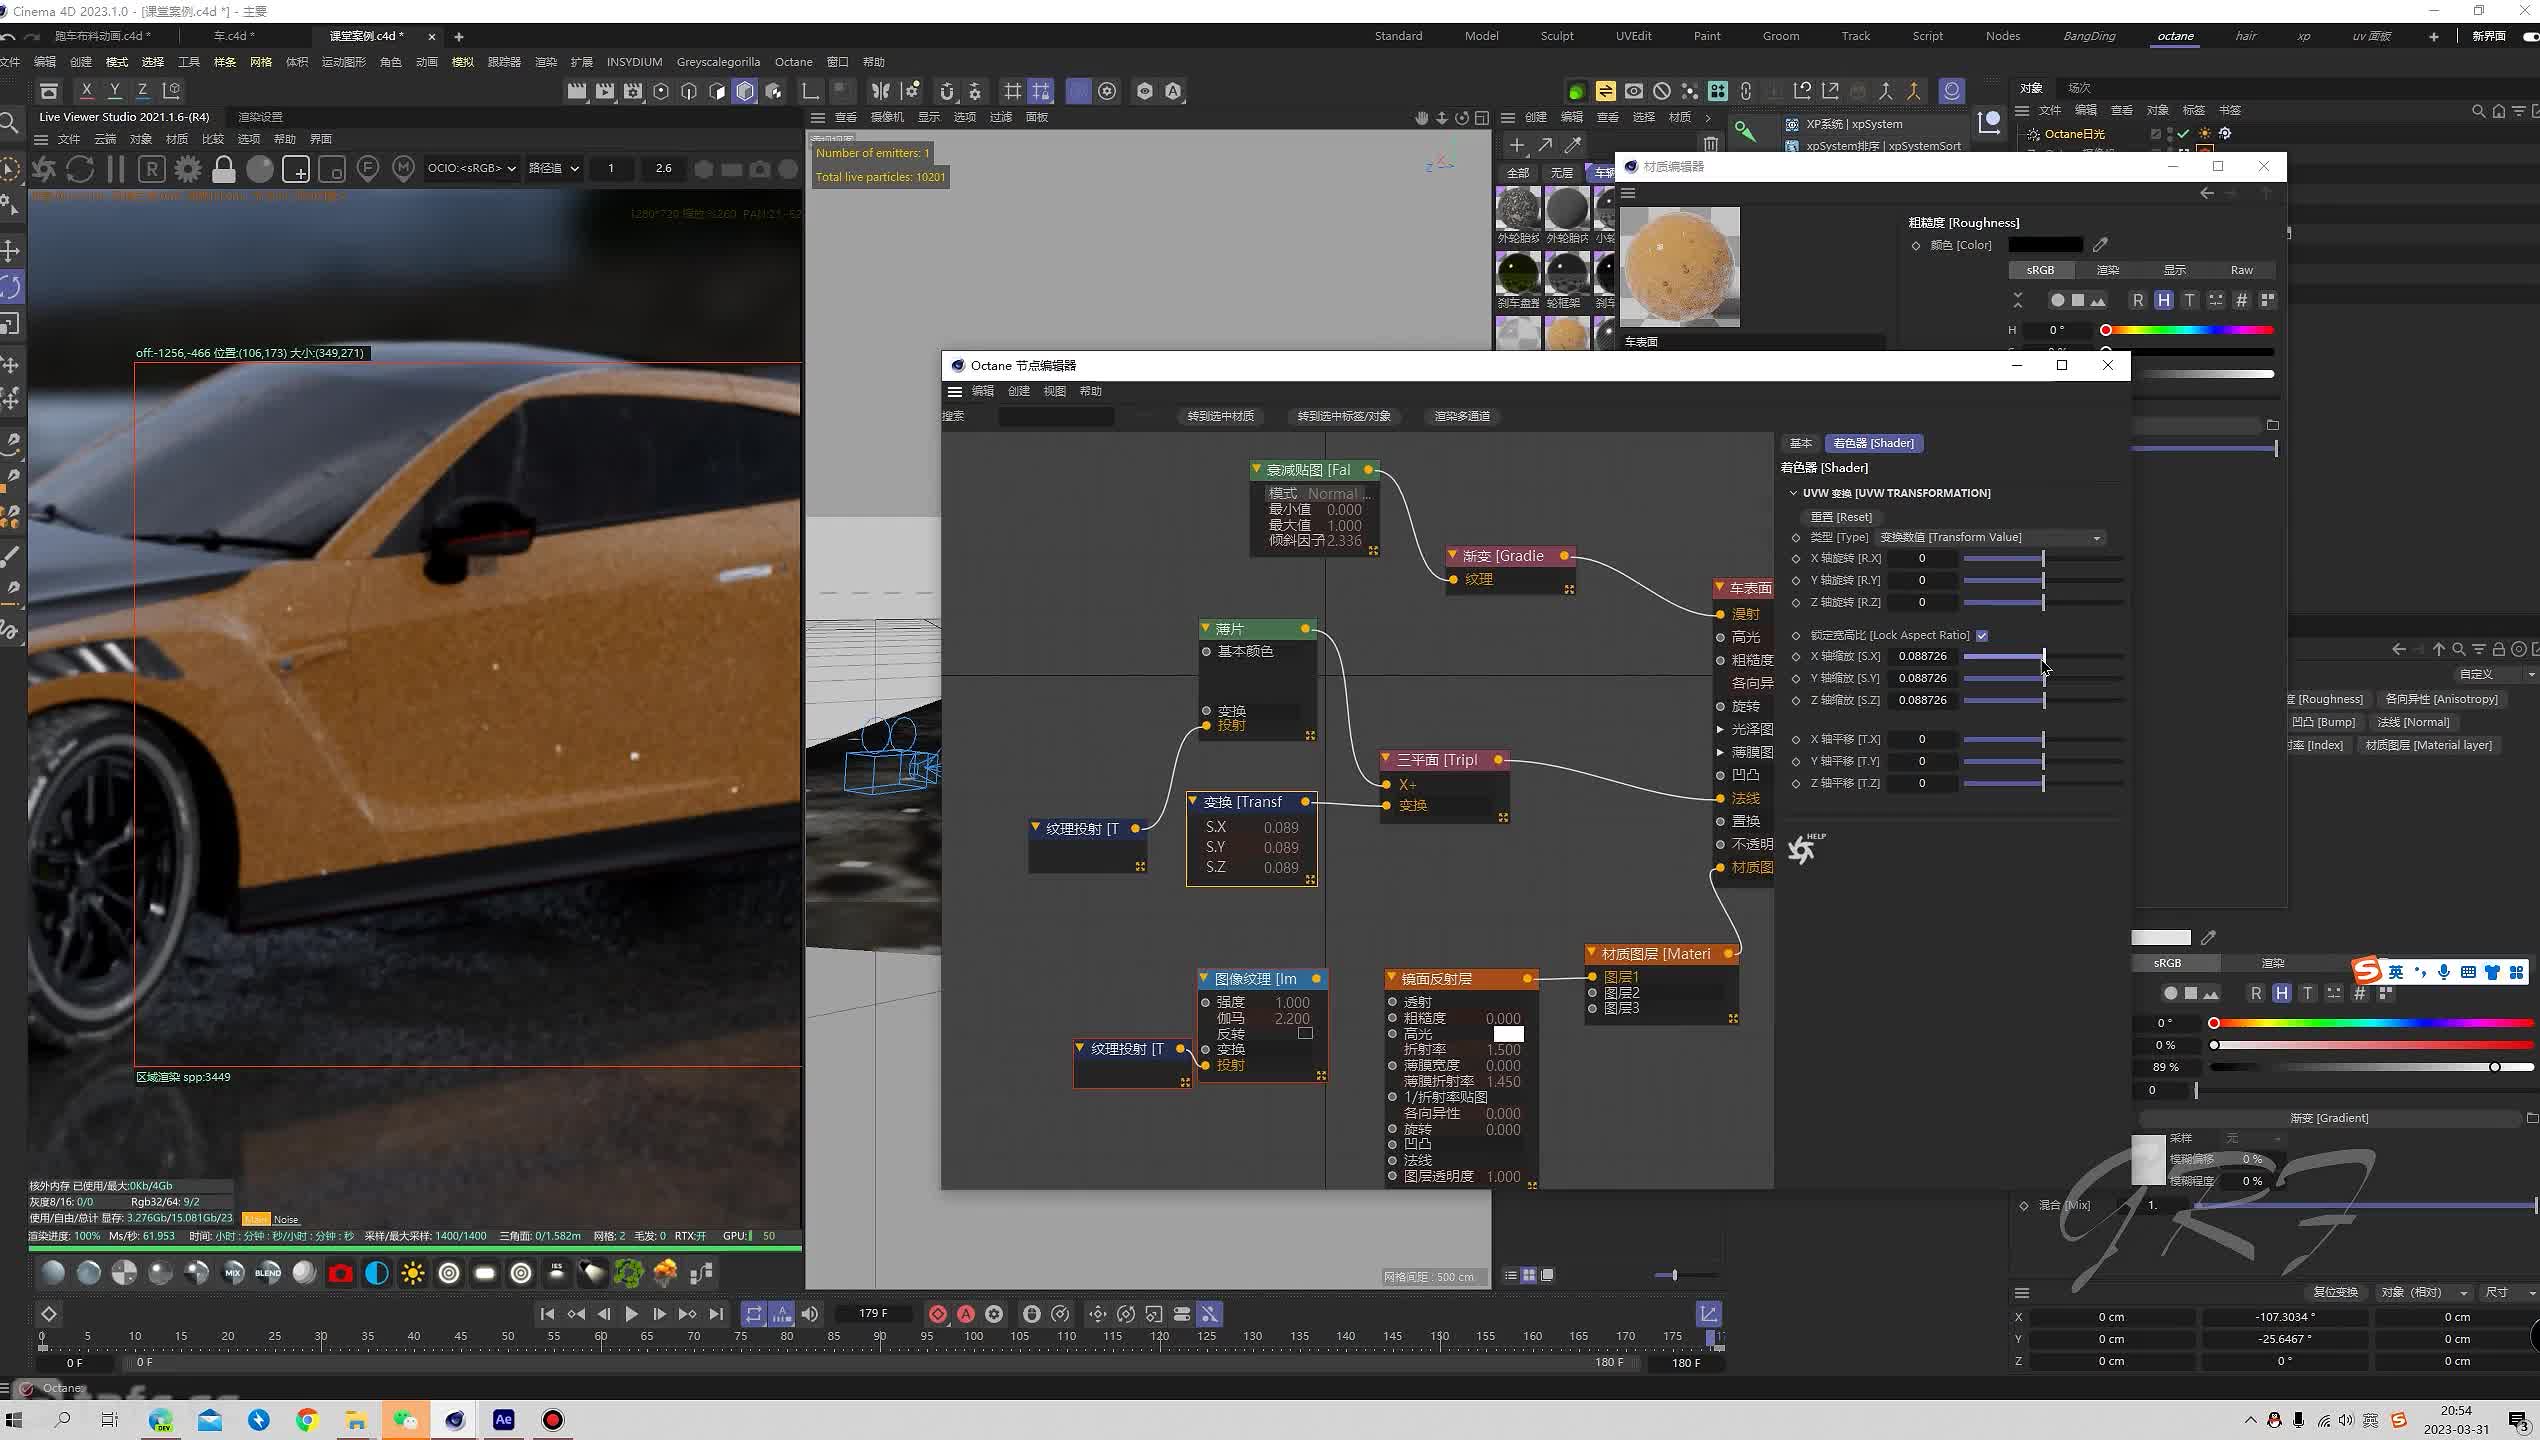Add Octane camera red icon

341,1273
